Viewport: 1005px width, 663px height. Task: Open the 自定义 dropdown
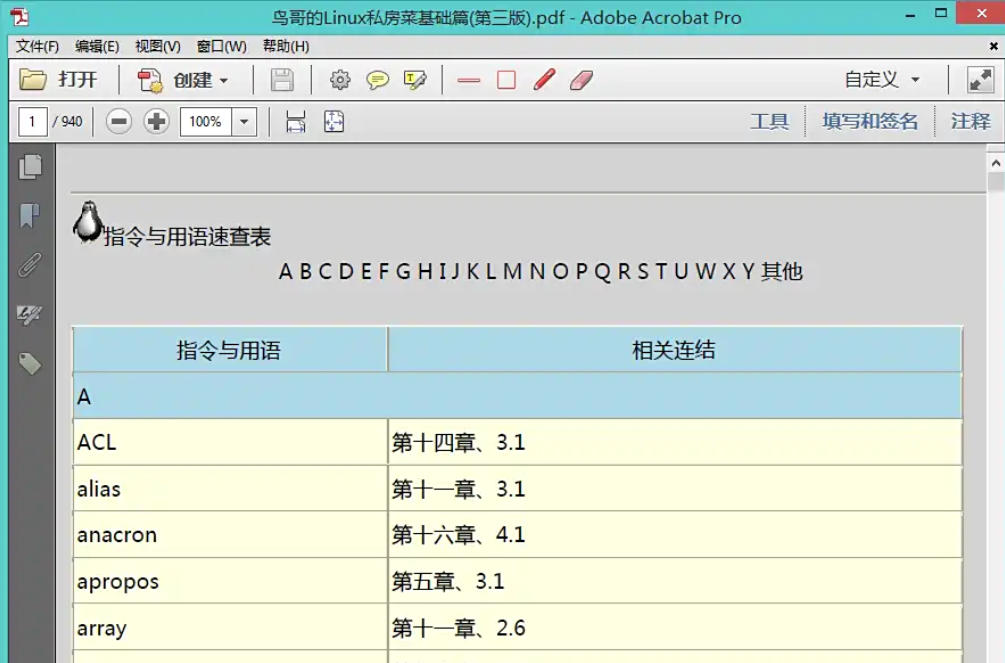pos(882,80)
